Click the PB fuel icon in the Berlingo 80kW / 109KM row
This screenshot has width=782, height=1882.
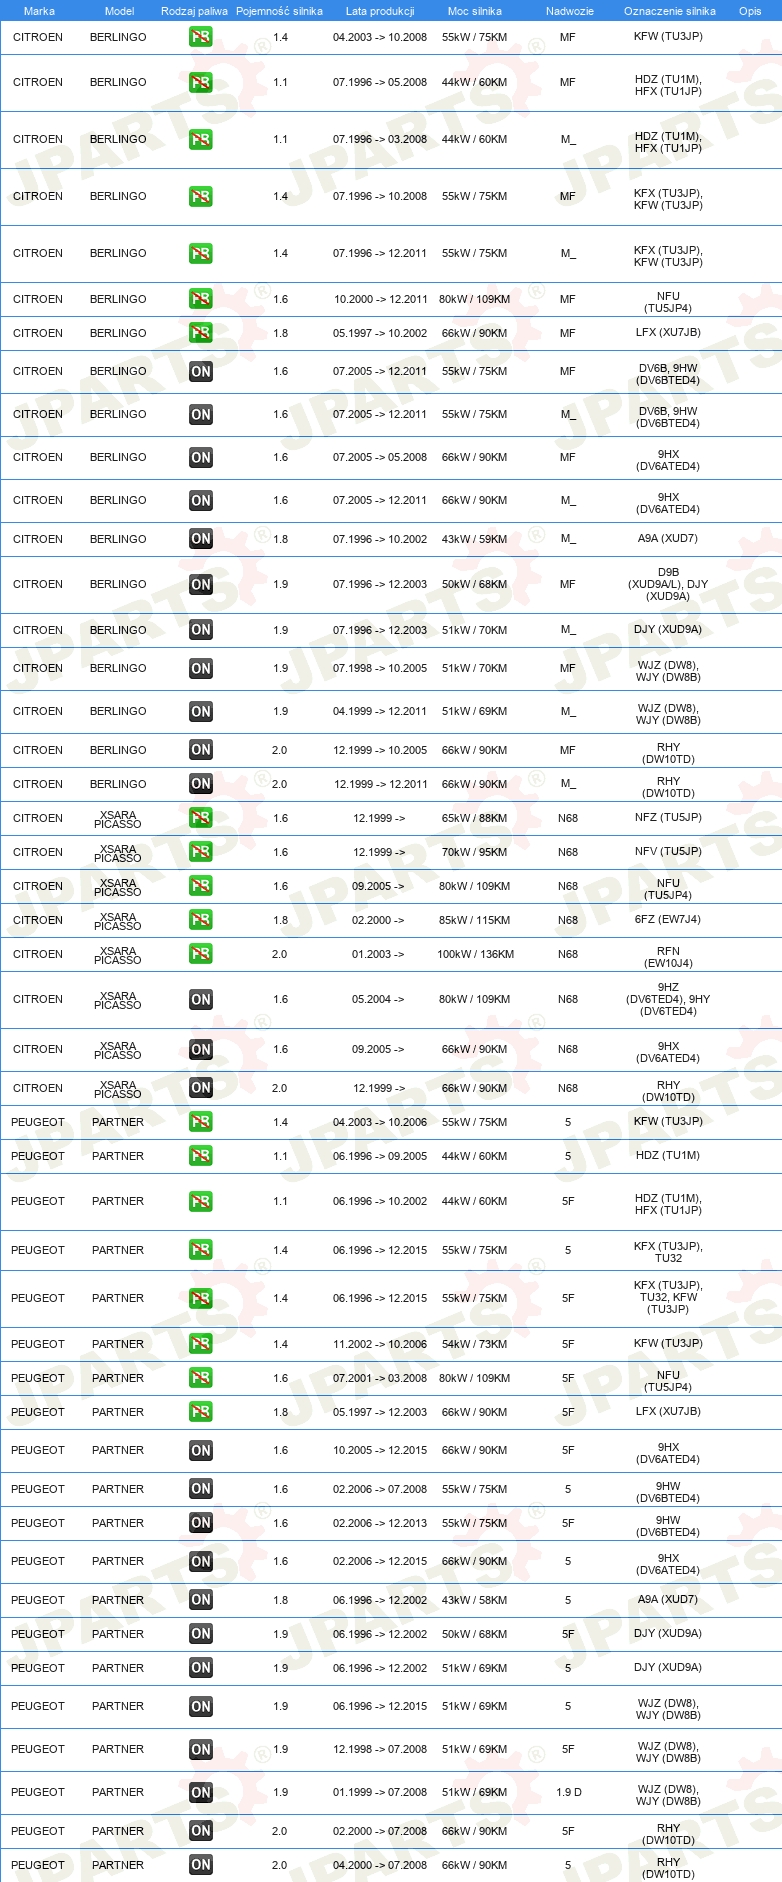201,299
